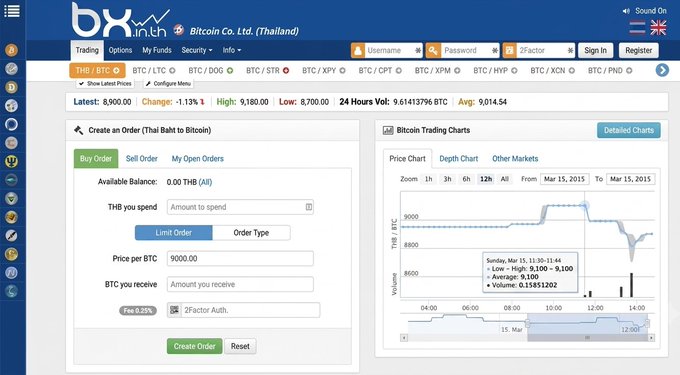Click the calculator icon in THB spend field

[308, 207]
